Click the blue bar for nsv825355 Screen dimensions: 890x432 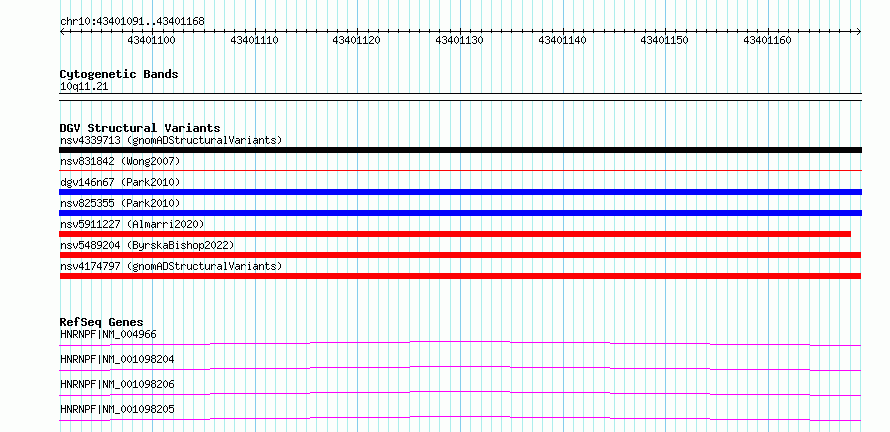coord(460,213)
